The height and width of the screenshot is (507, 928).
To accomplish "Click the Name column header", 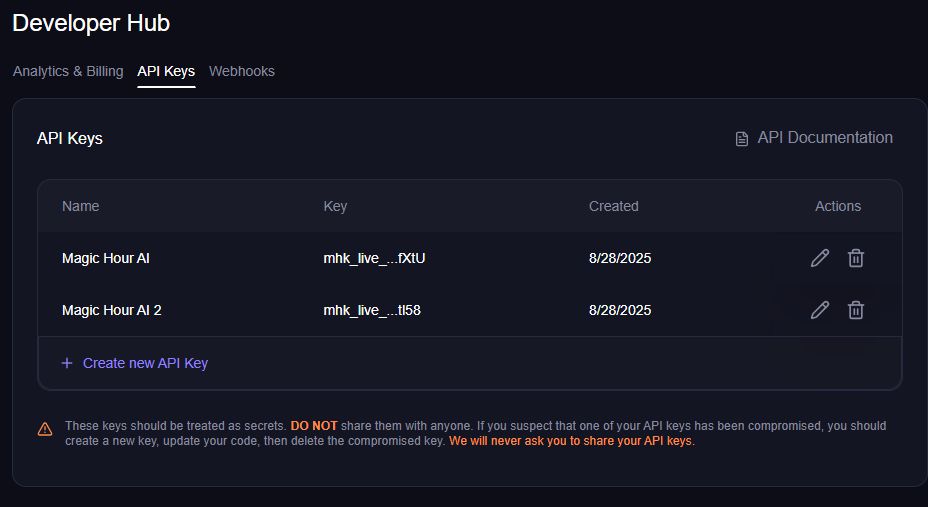I will [x=81, y=206].
